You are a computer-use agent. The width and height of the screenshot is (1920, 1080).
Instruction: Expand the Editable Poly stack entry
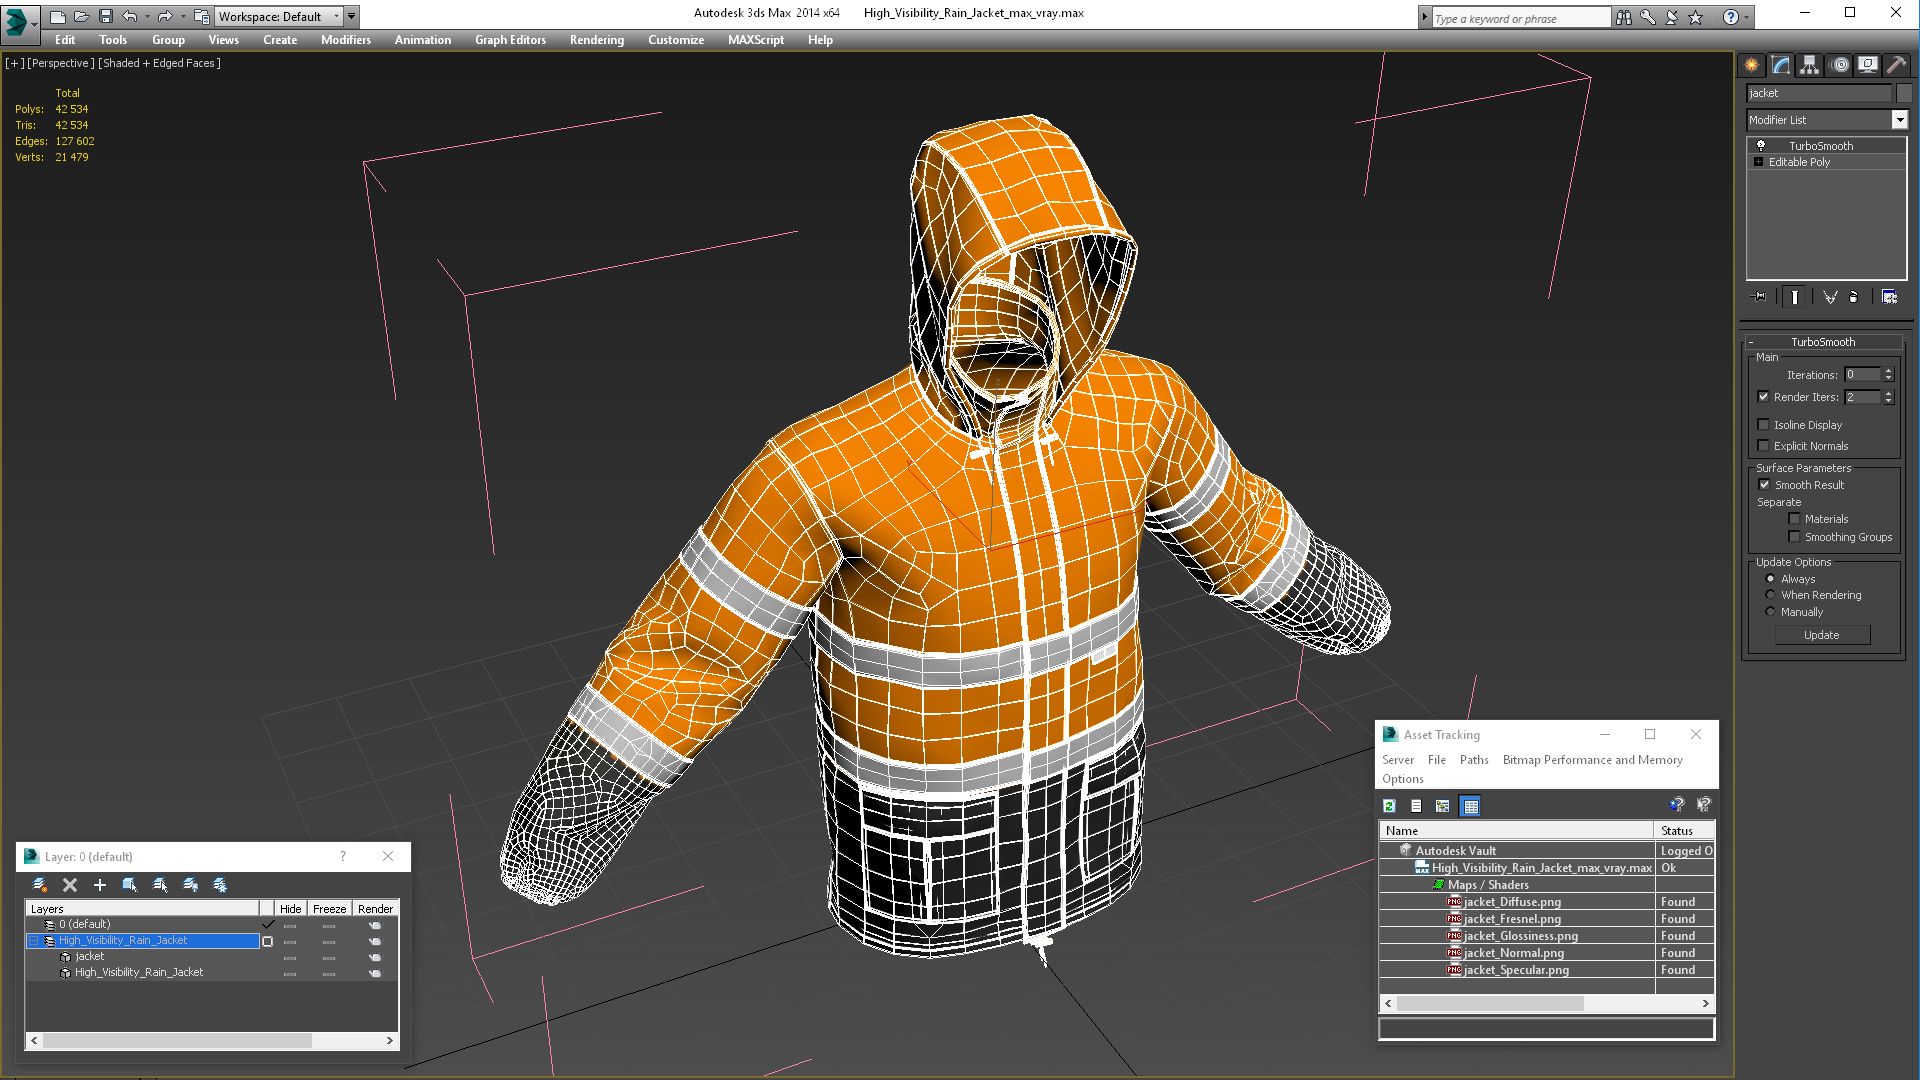click(x=1759, y=162)
